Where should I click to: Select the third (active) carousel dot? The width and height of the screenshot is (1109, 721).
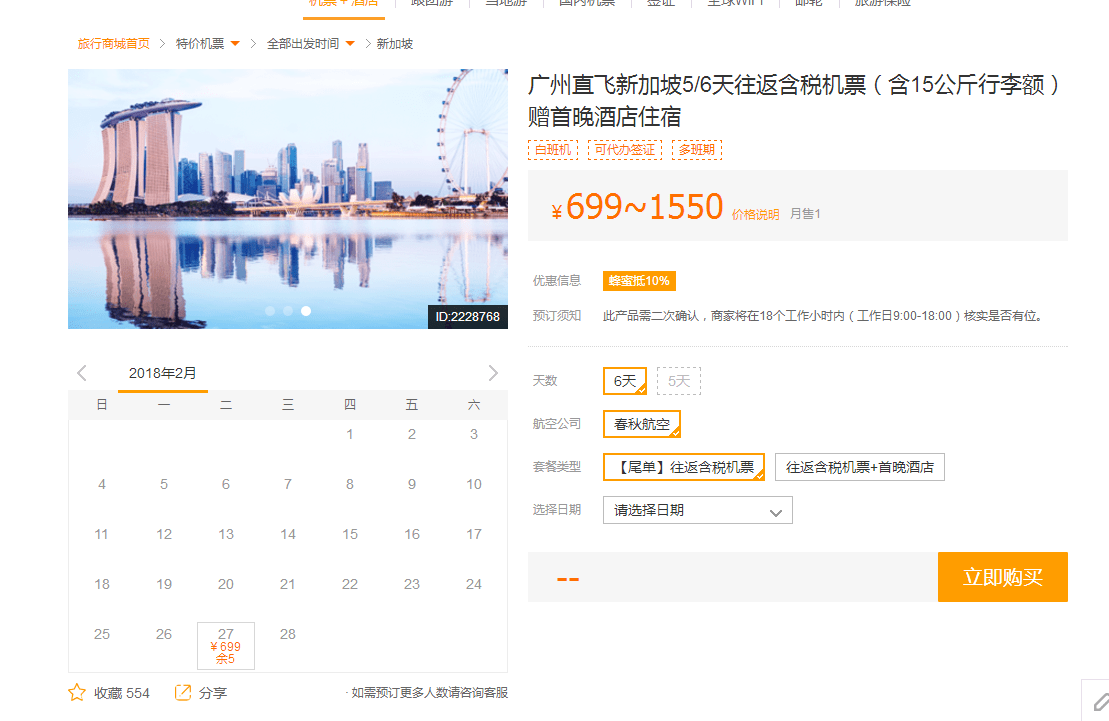tap(306, 311)
